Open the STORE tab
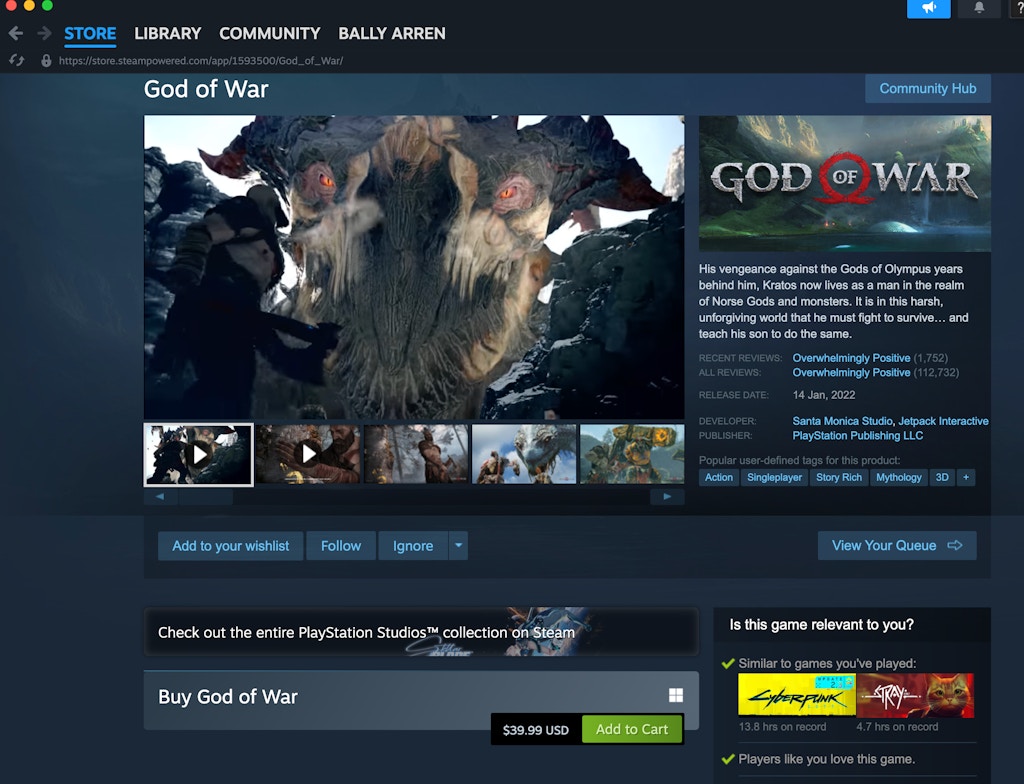The image size is (1024, 784). 90,33
